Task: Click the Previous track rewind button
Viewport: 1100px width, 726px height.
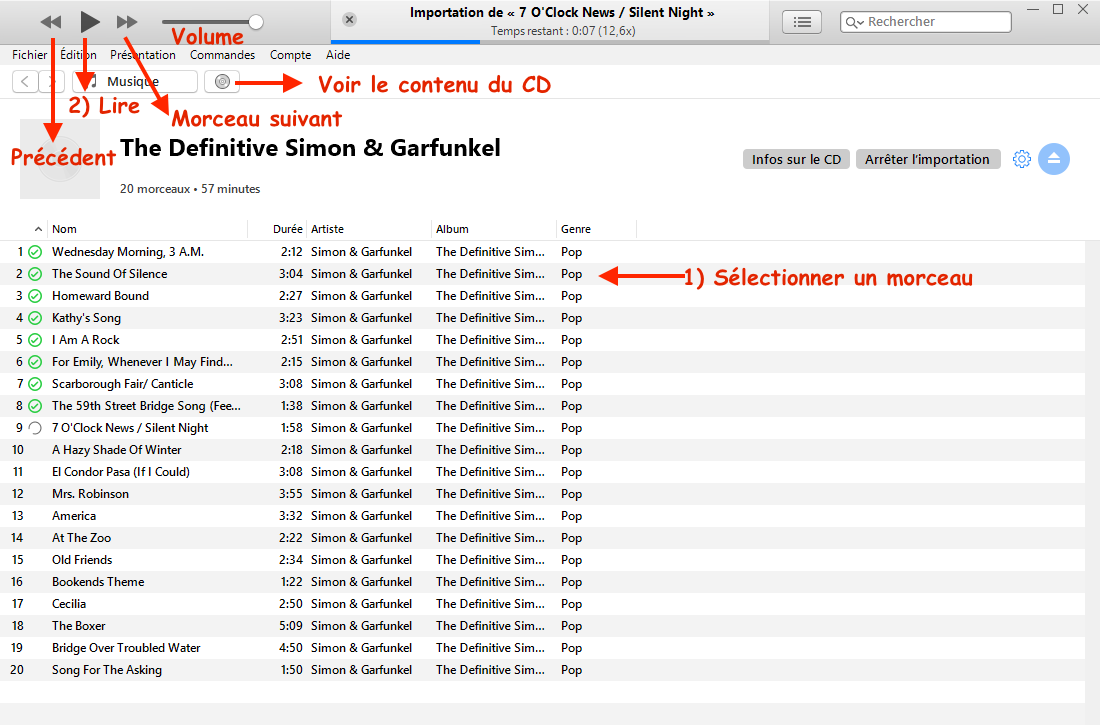Action: point(51,22)
